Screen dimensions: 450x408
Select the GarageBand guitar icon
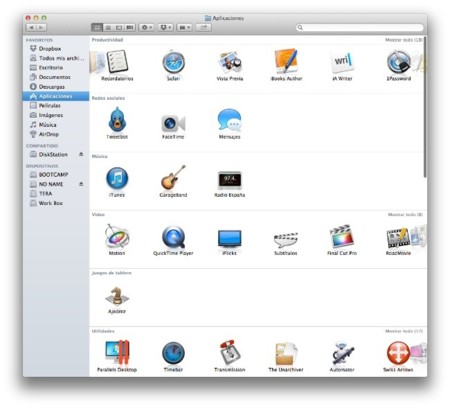(x=173, y=177)
